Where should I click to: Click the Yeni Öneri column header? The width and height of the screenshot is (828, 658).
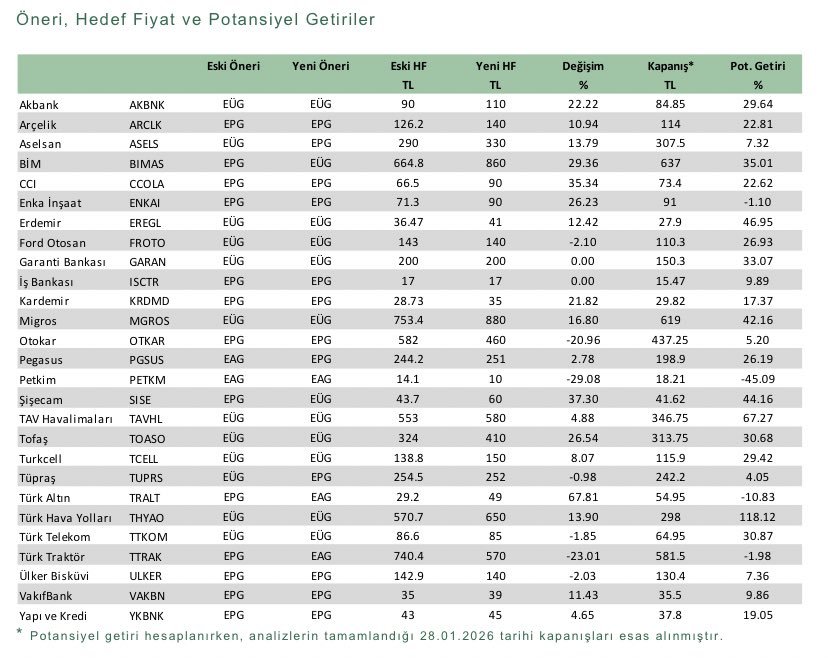(x=321, y=66)
